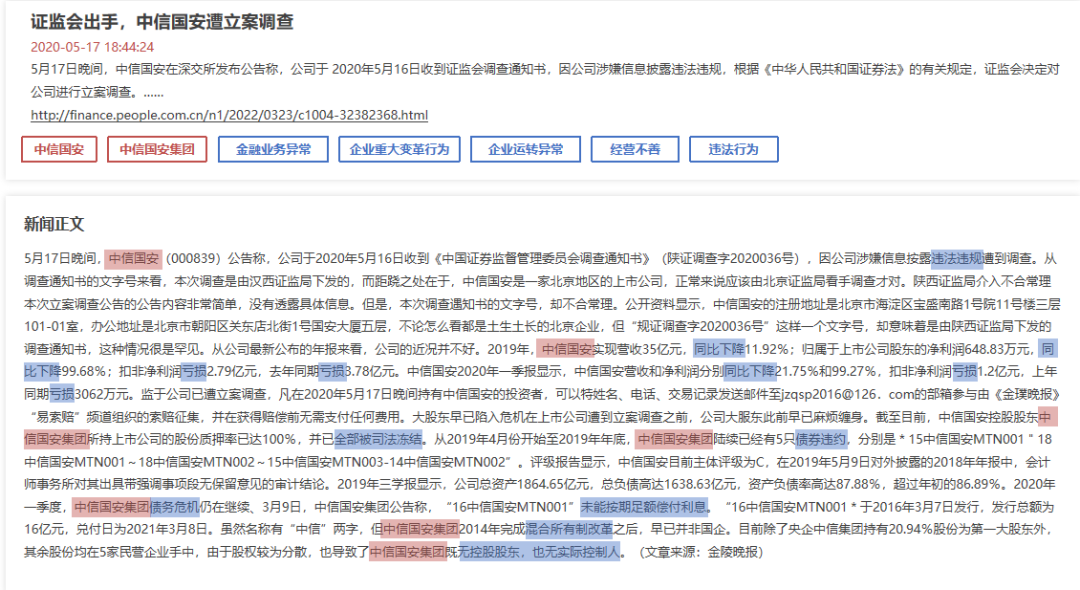Select the highlighted 未能按期足额偿付利息 phrase
Viewport: 1080px width, 590px height.
point(645,507)
